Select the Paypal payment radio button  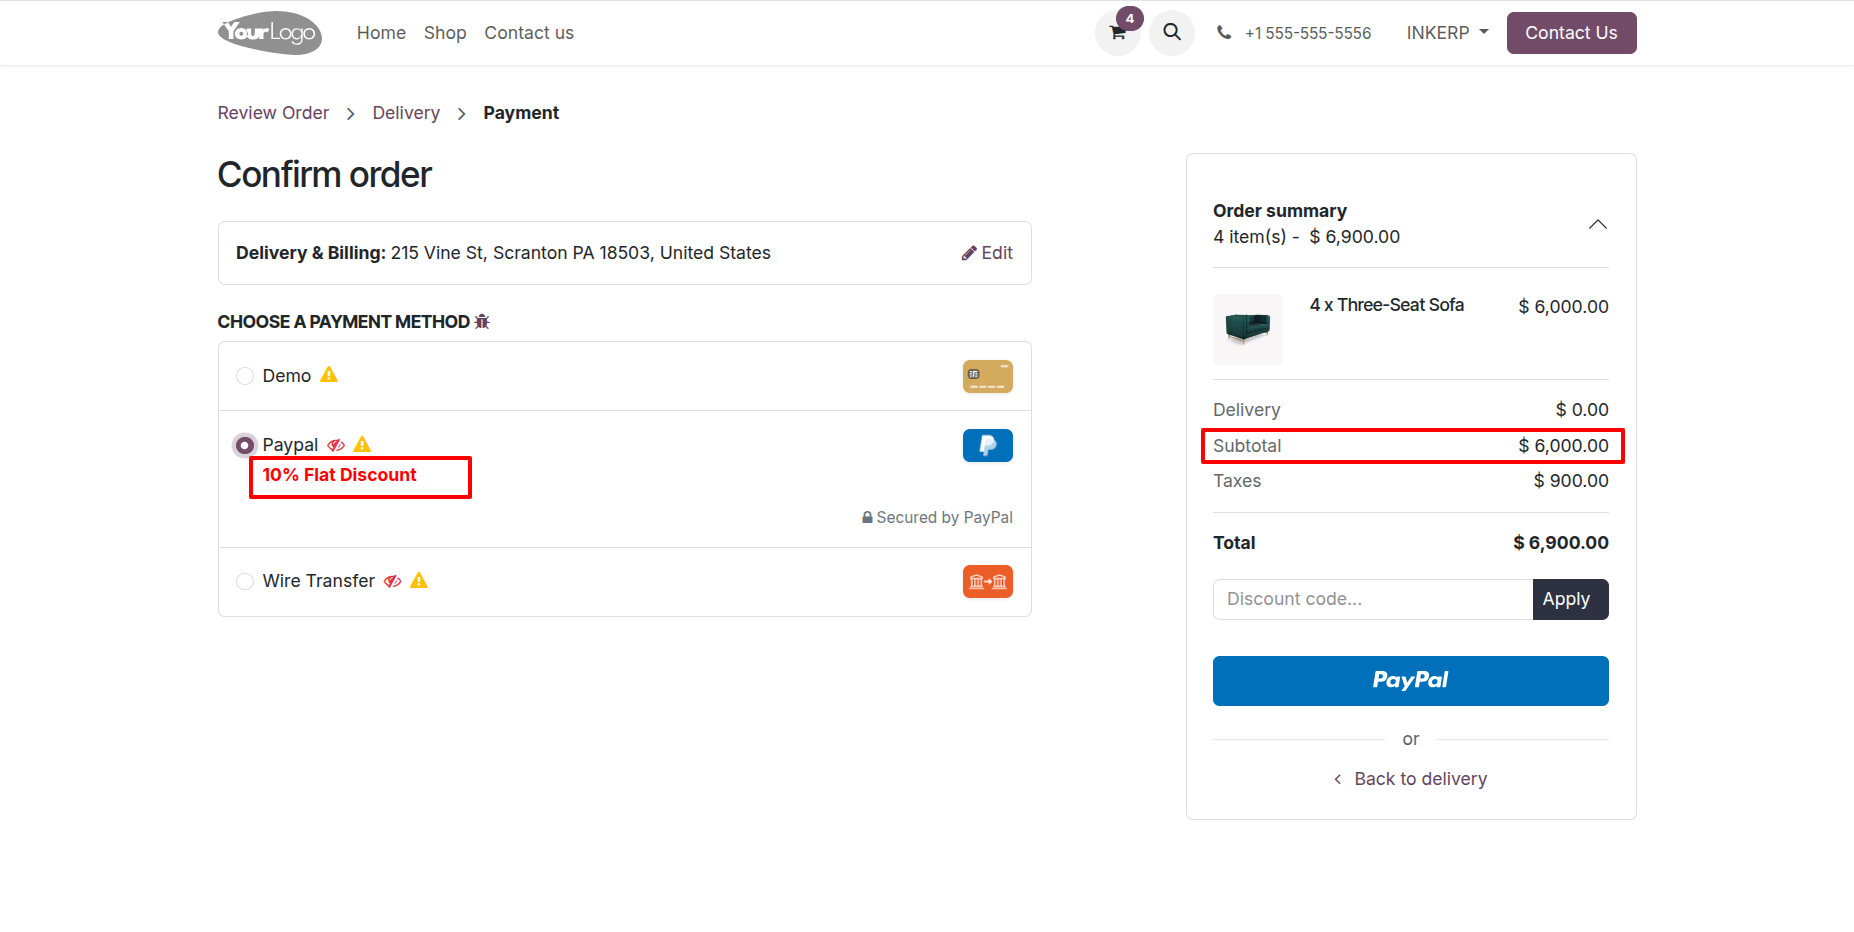click(x=245, y=445)
